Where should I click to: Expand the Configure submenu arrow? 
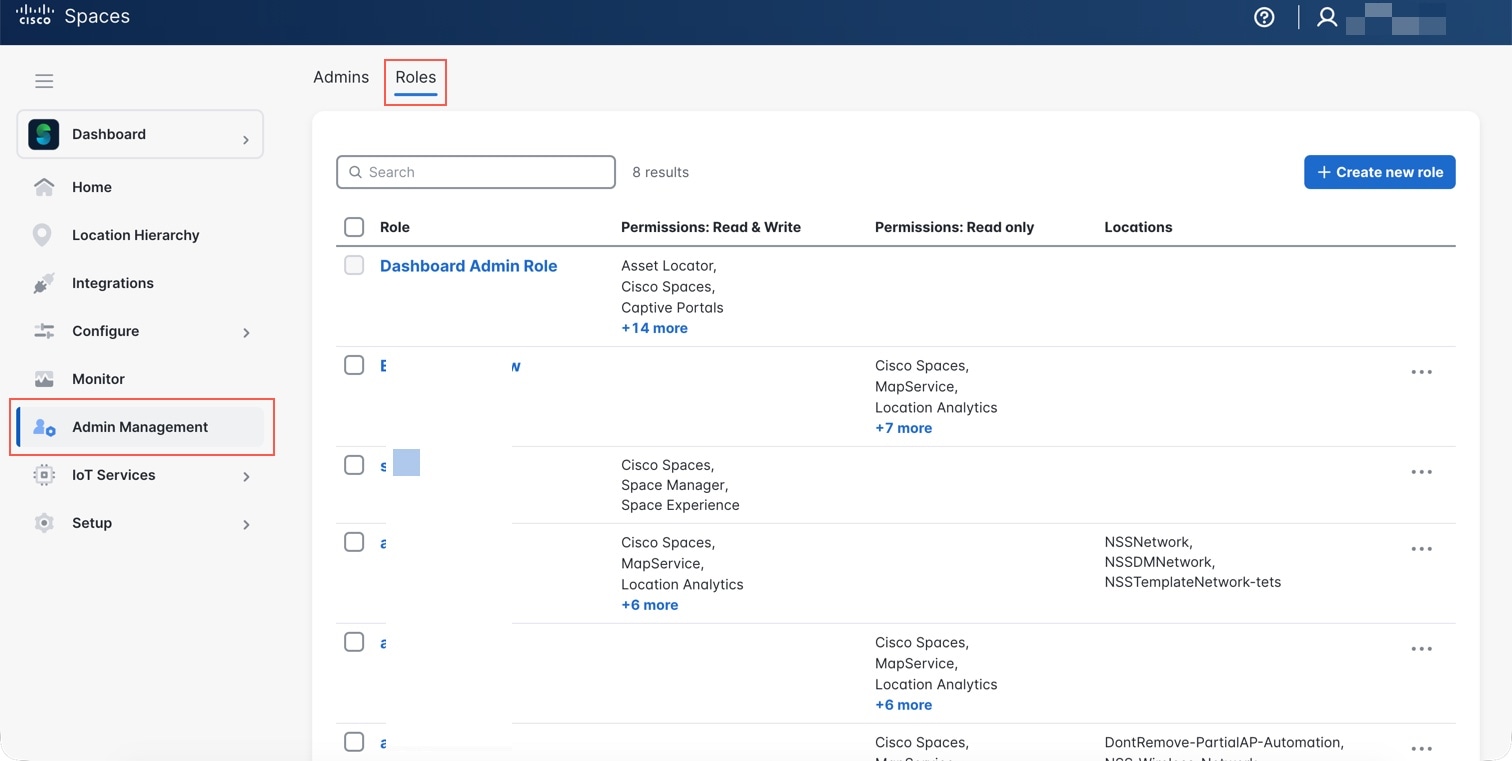click(246, 332)
